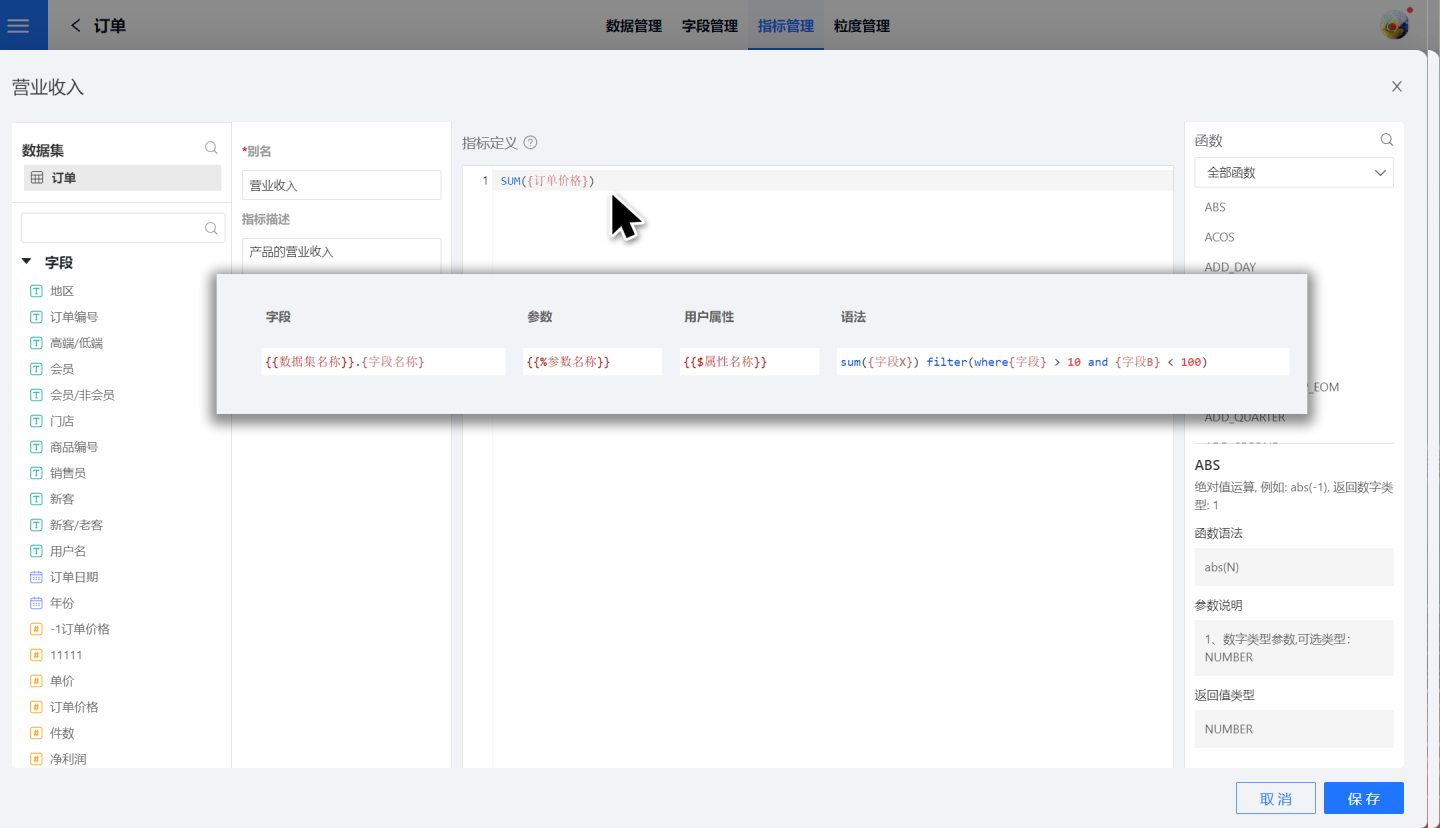Click the field search input box
This screenshot has height=828, width=1440.
112,227
